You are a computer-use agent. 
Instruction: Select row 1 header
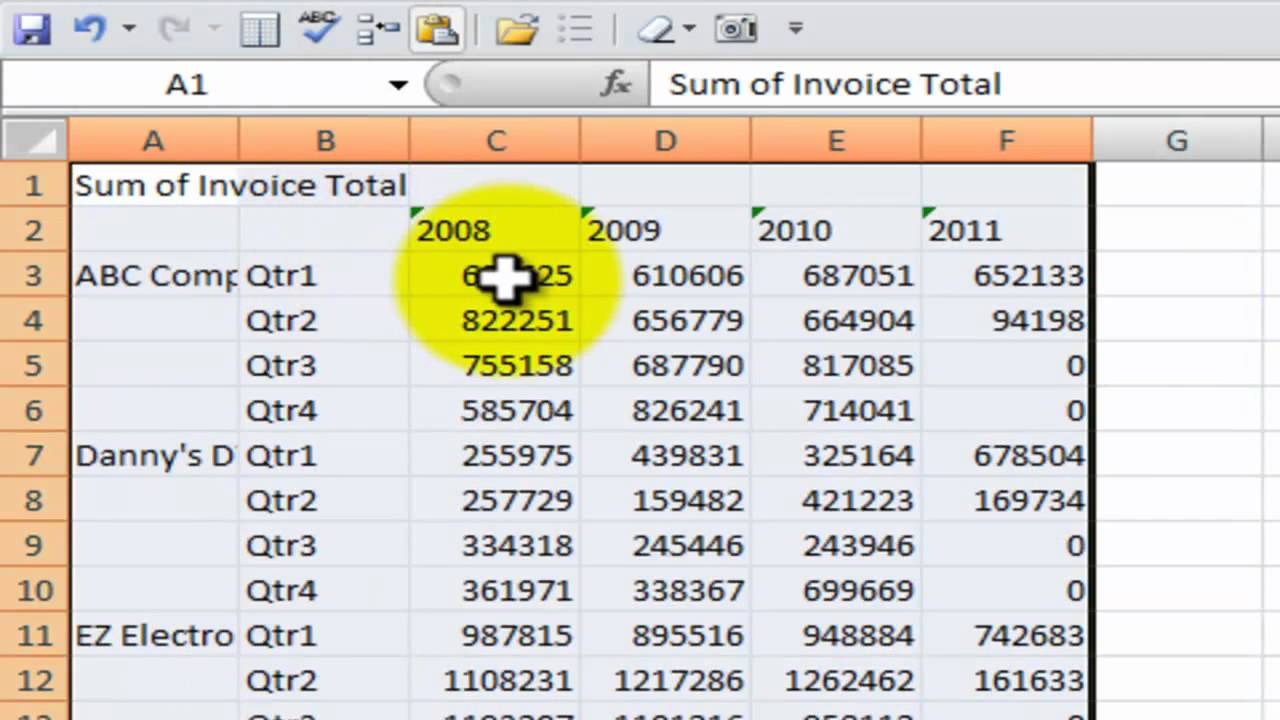pos(34,185)
